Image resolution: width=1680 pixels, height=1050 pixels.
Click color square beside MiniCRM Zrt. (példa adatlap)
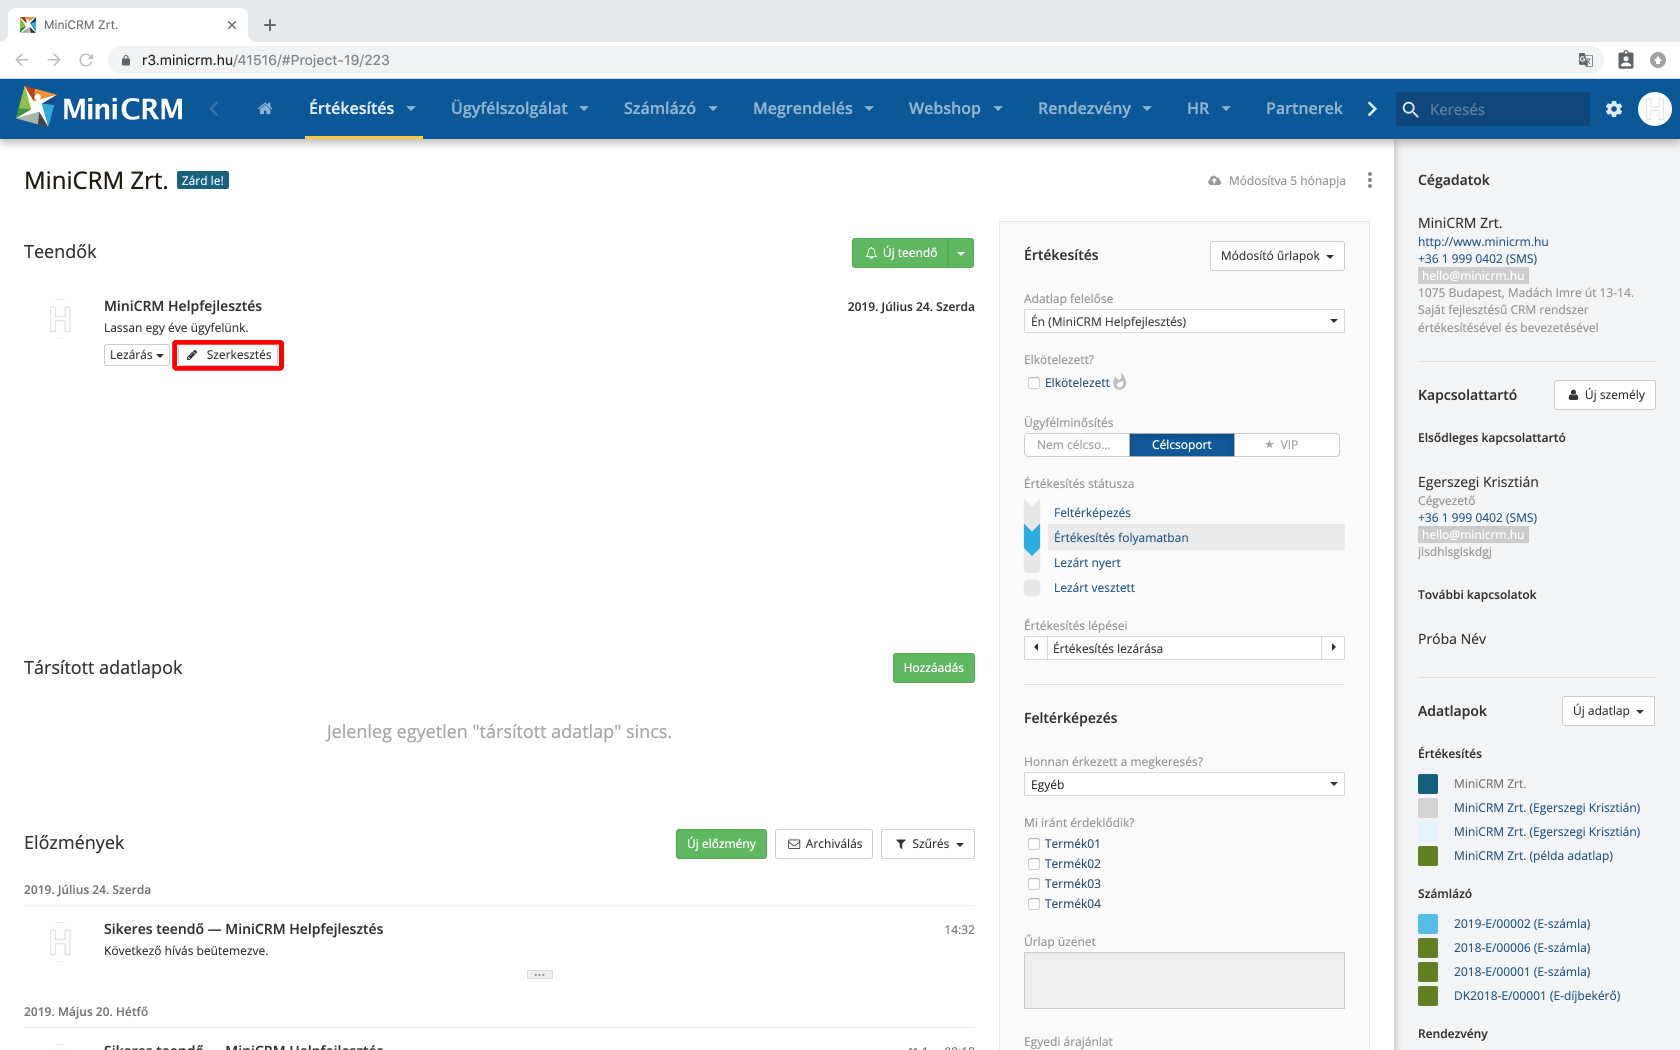point(1428,856)
